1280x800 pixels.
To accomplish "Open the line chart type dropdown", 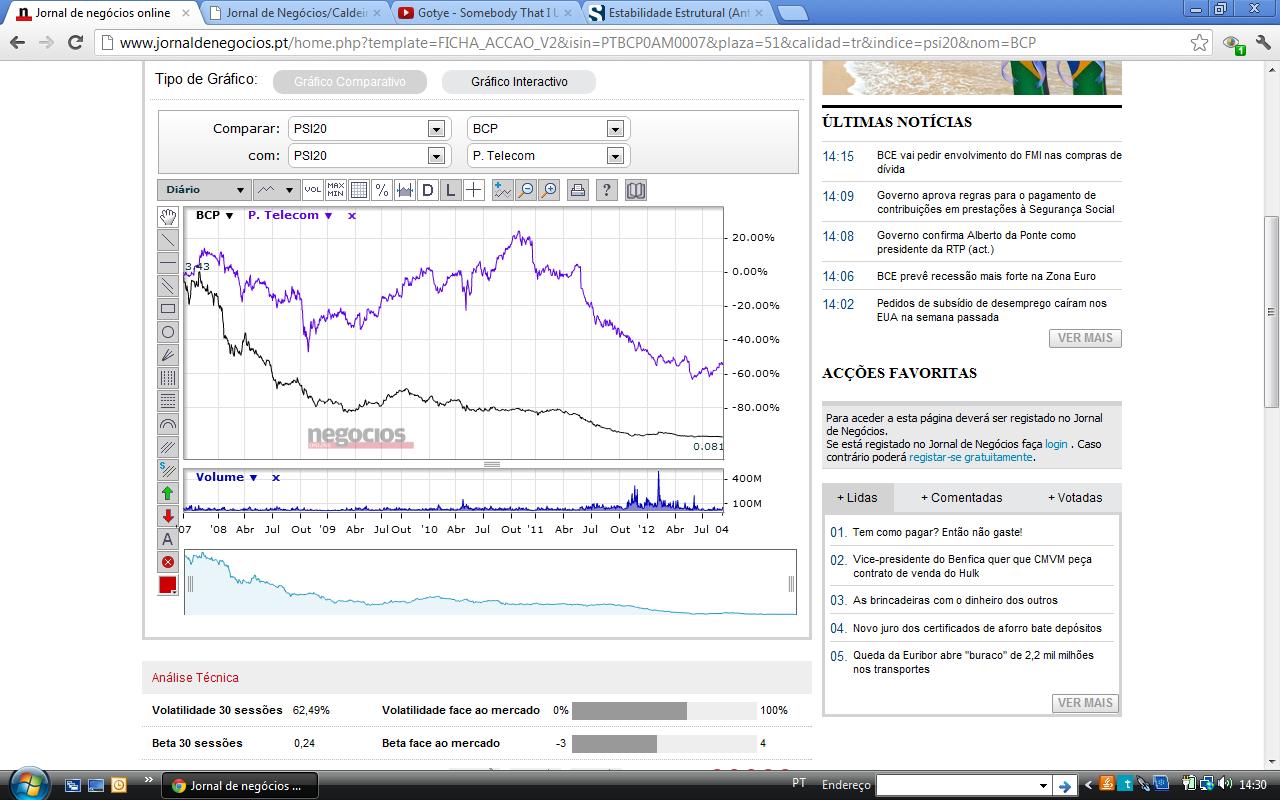I will tap(276, 190).
